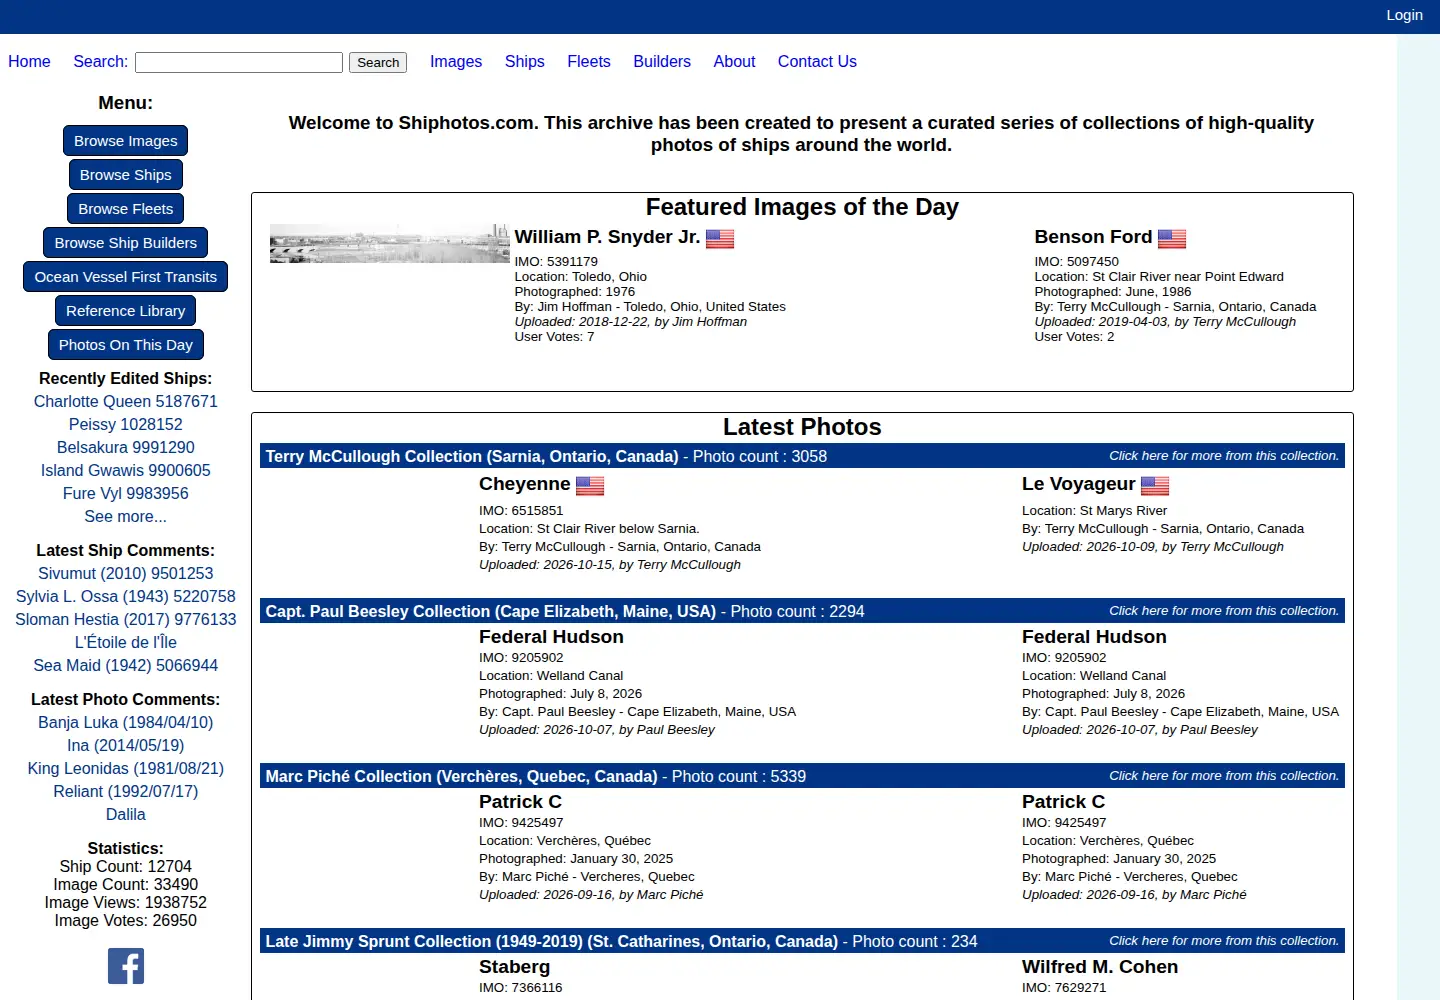Open the Wilfred M. Cohen ship title
The height and width of the screenshot is (1000, 1440).
(1100, 967)
